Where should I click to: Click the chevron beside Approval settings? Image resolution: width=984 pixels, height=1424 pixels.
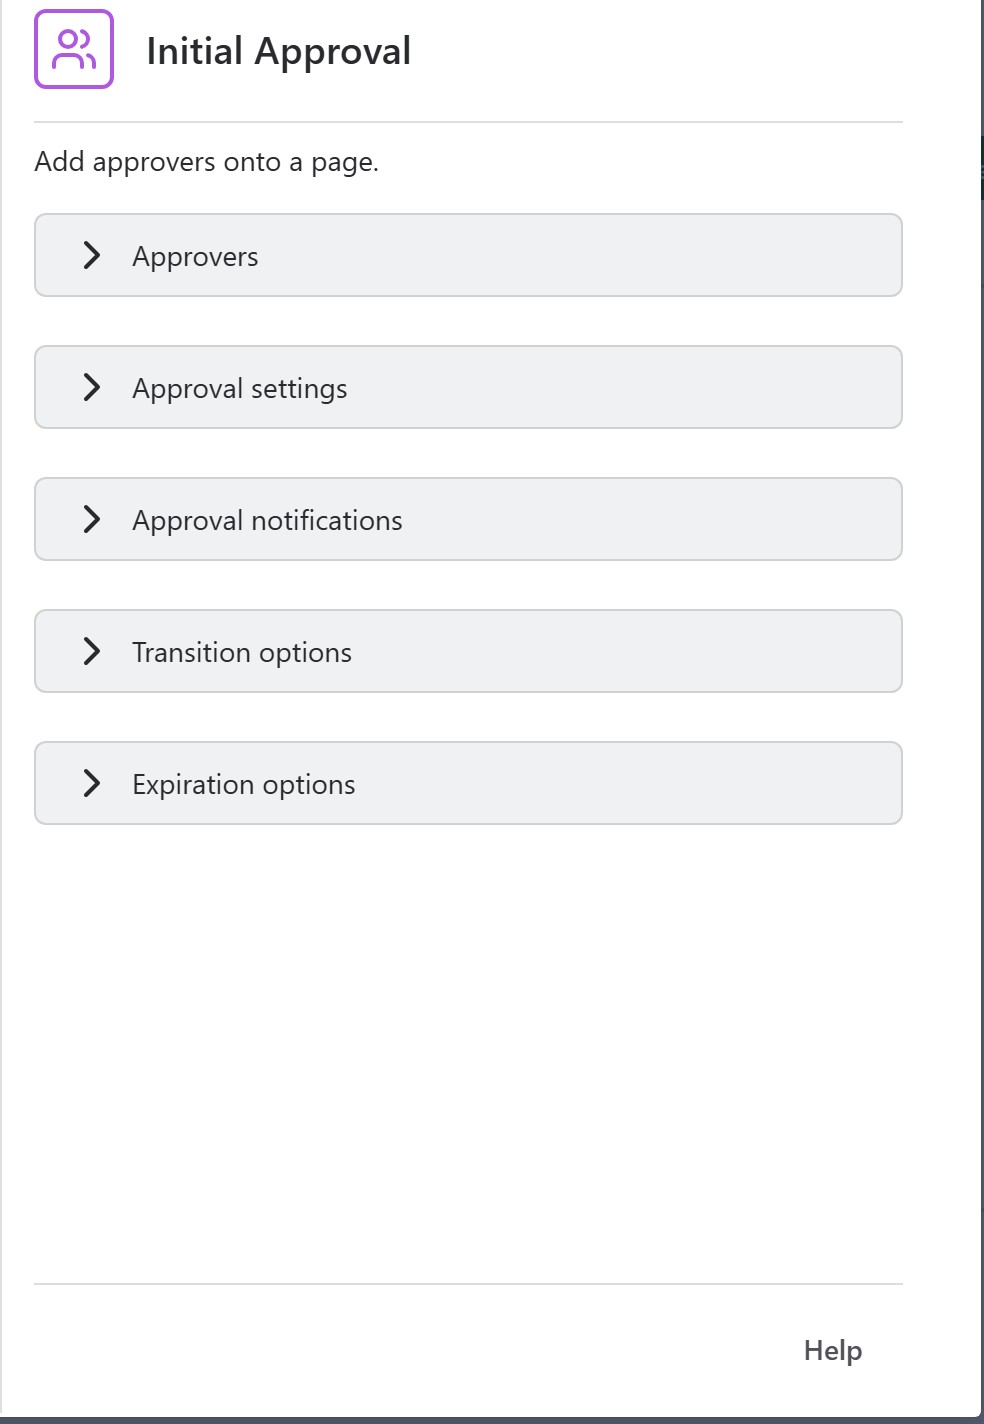click(x=93, y=387)
